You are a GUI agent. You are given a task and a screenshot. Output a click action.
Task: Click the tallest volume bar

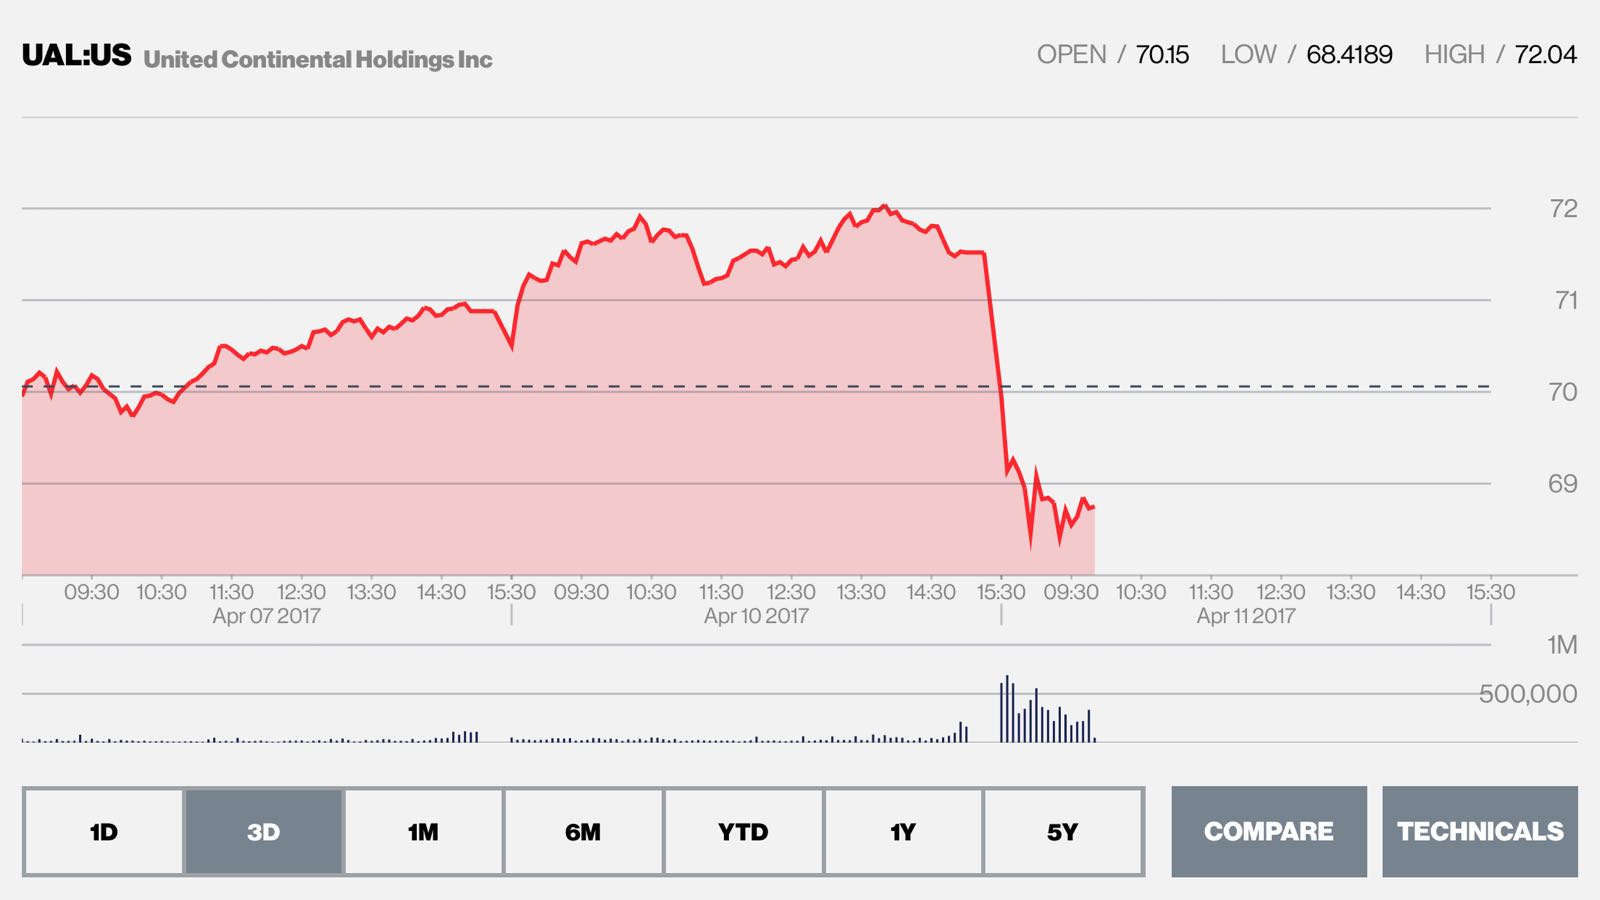[x=1007, y=709]
